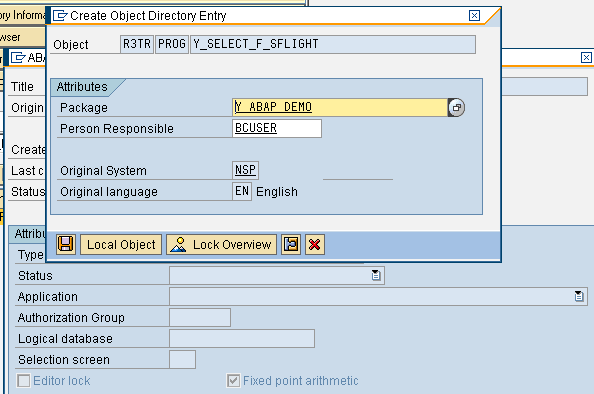Click the dialog title bar icon

(60, 16)
